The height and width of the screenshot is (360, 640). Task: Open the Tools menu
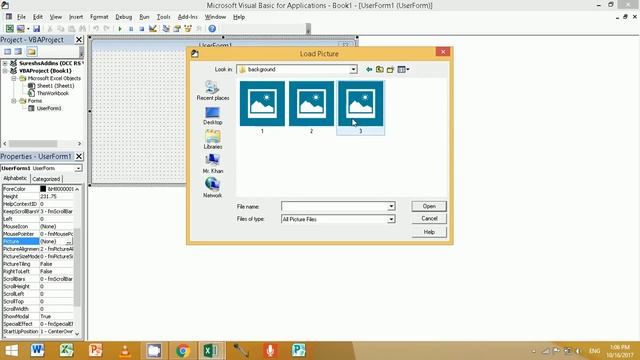[163, 17]
